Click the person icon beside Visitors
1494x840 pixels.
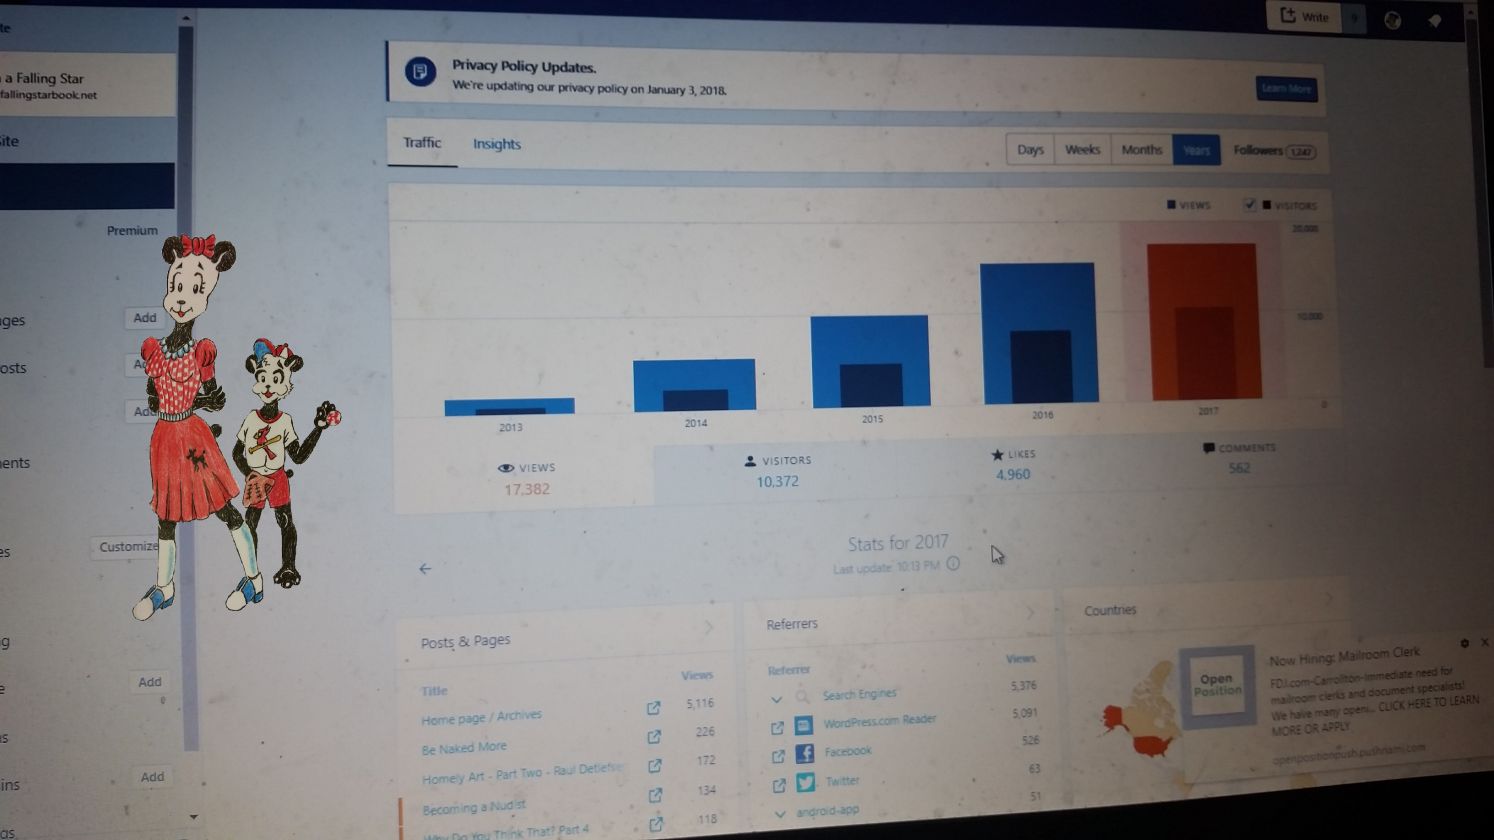pos(750,461)
